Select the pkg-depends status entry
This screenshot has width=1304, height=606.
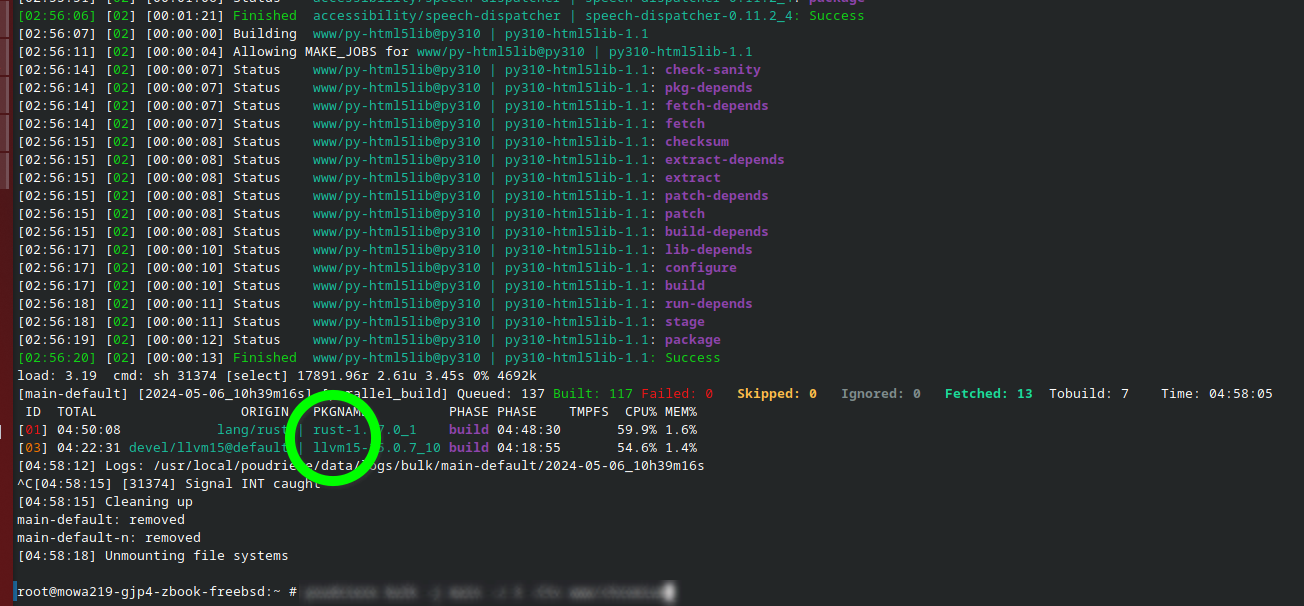[x=708, y=88]
